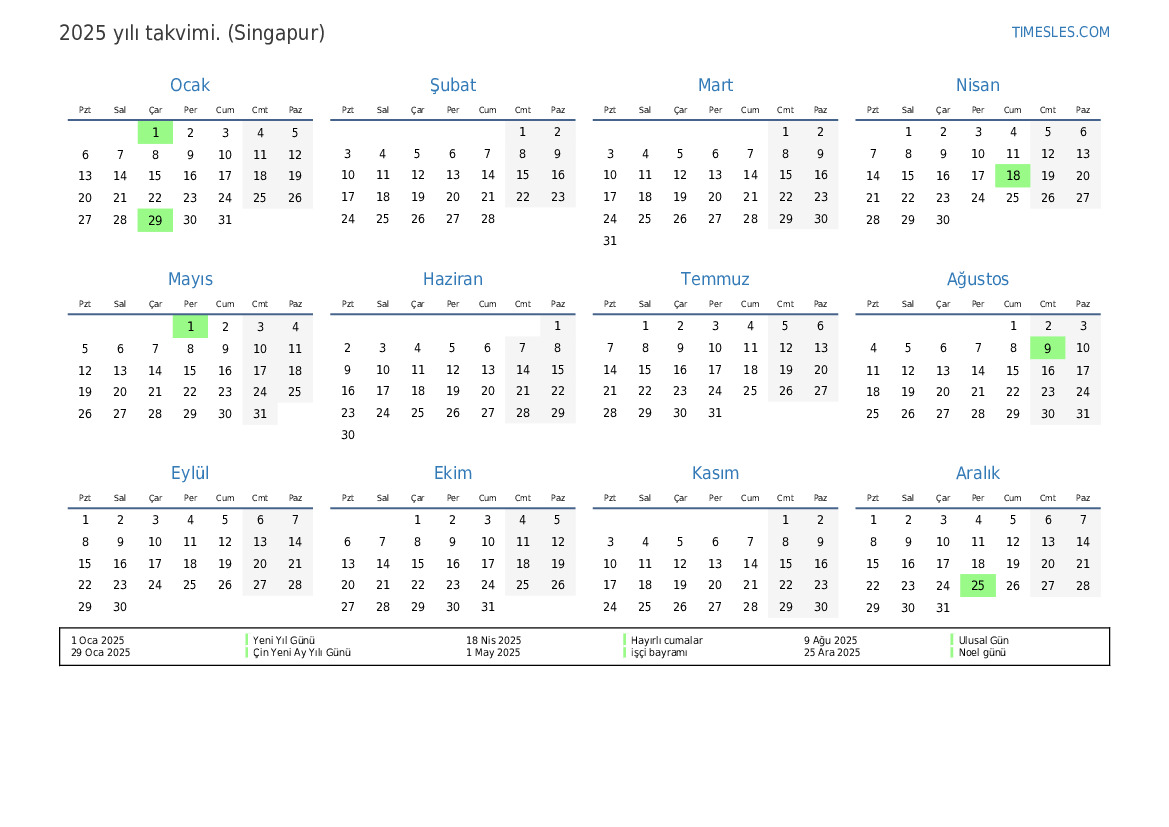Click the title '2025 yılı takvimi. (Singapur)'
This screenshot has width=1169, height=827.
click(x=192, y=33)
